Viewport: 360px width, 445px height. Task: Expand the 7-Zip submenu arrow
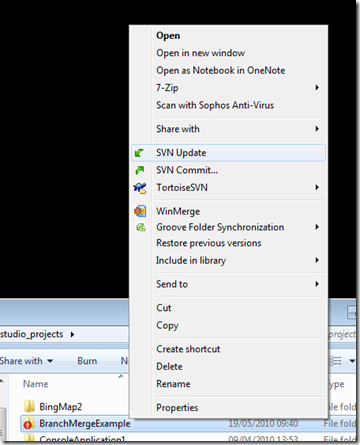[x=317, y=88]
